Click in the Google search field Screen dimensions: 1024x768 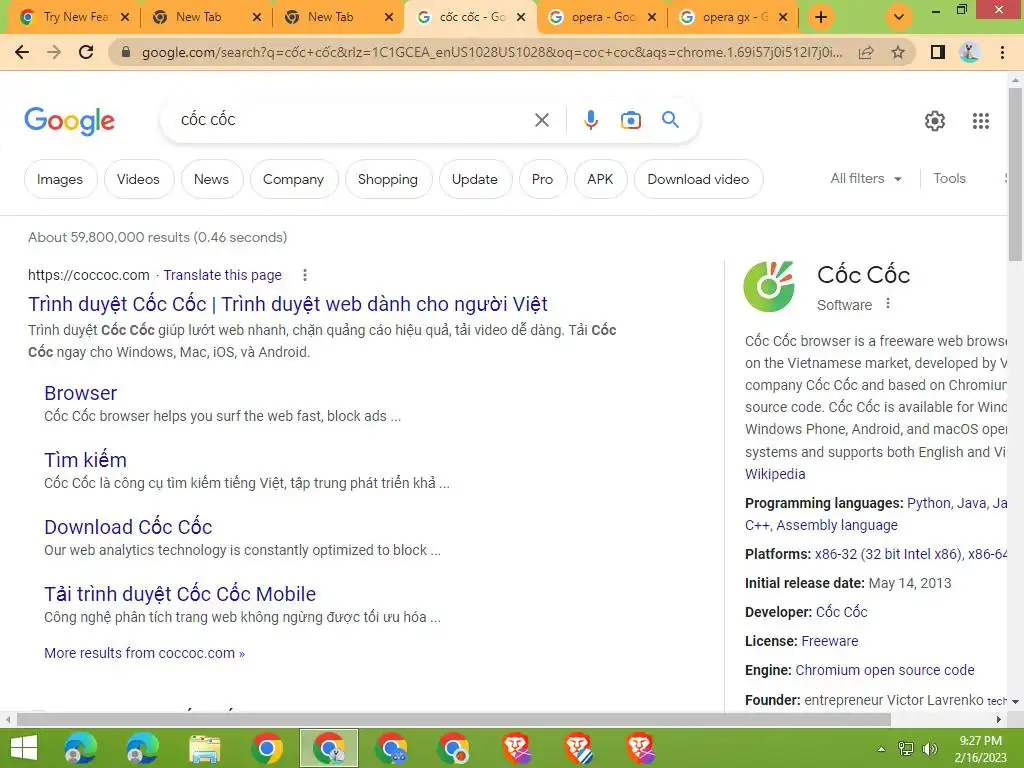(353, 120)
